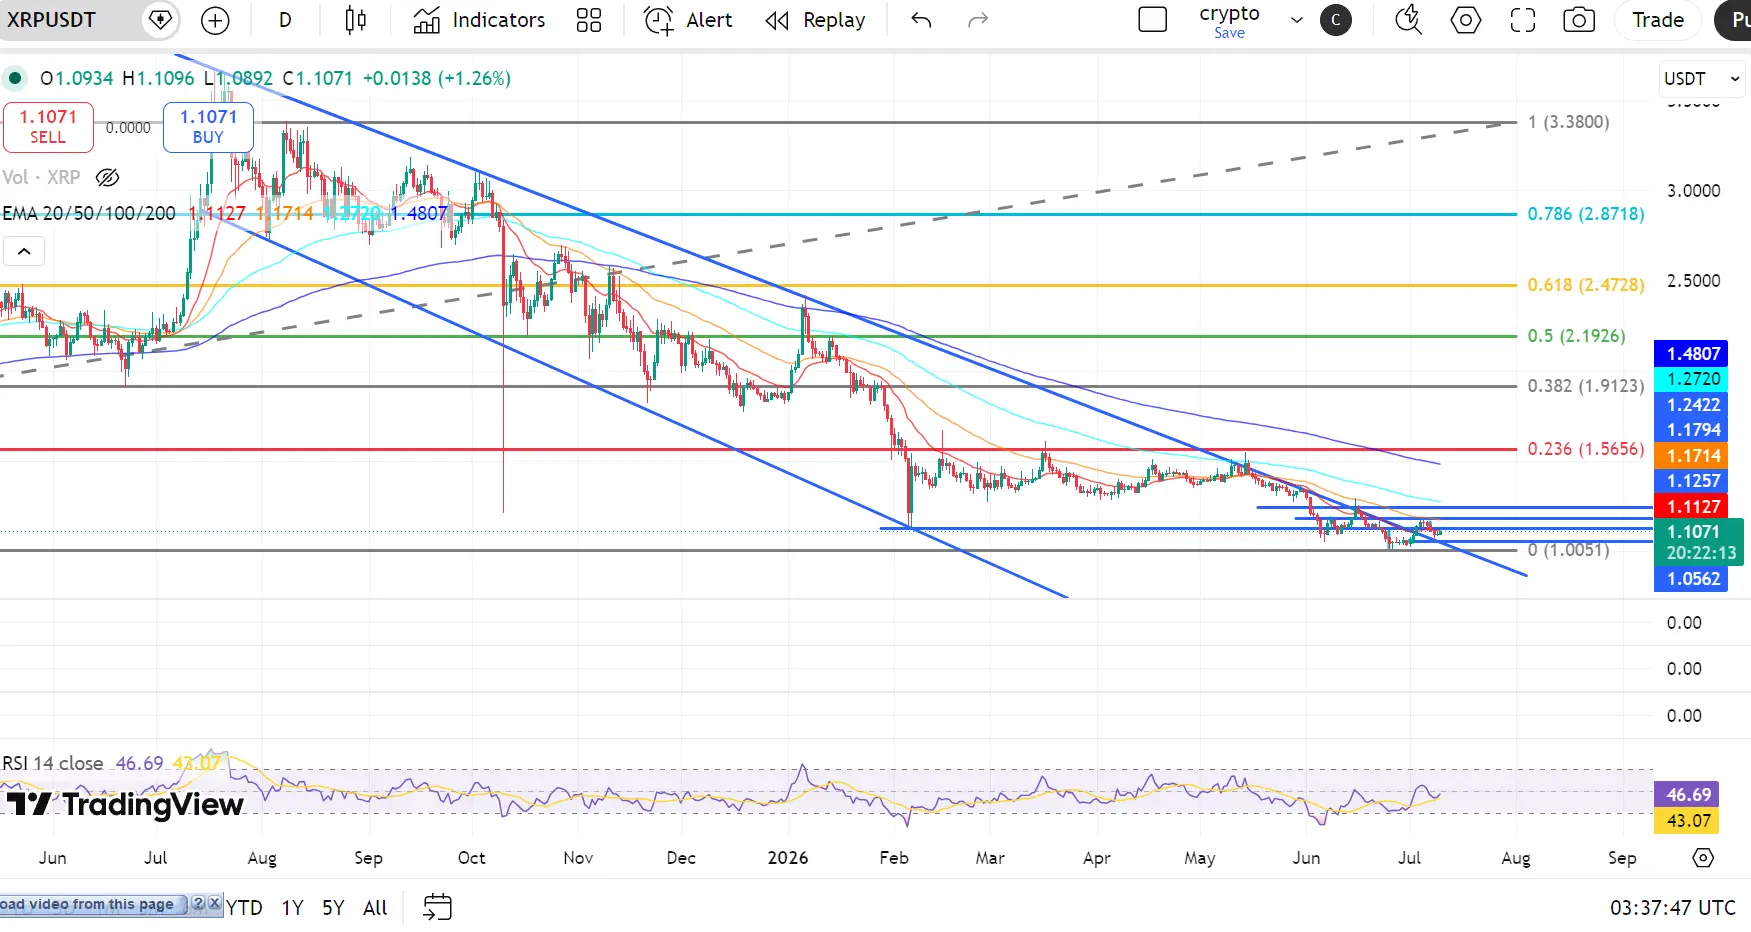Open time axis settings gear
This screenshot has width=1751, height=932.
(x=1703, y=858)
